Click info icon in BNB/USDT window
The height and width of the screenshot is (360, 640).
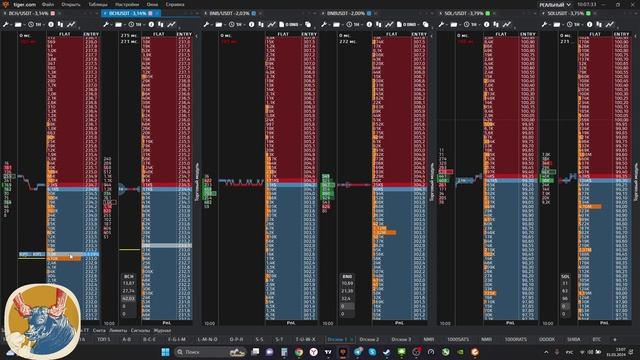point(251,24)
